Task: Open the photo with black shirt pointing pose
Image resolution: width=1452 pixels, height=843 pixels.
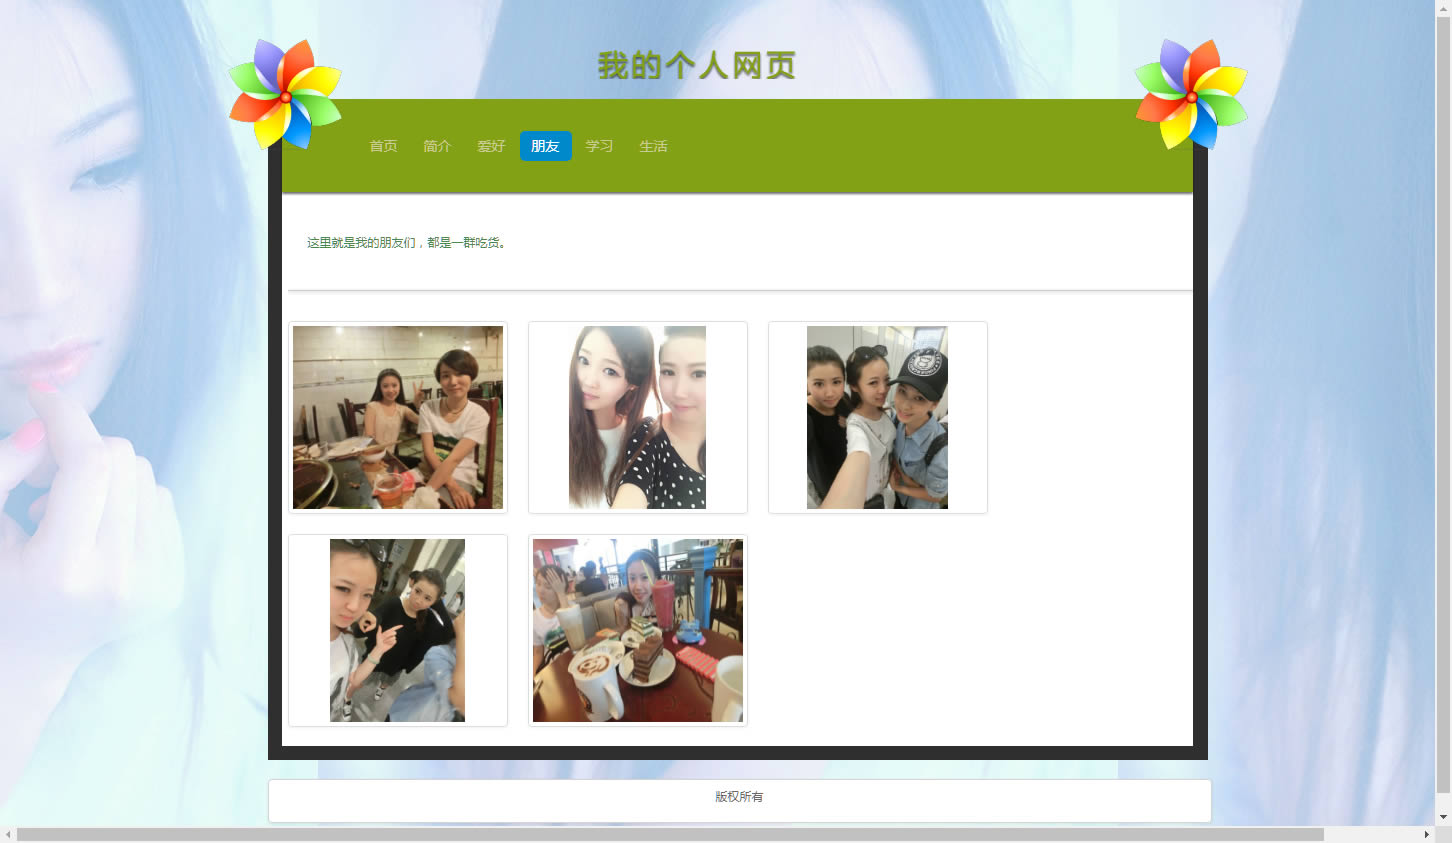Action: (398, 630)
